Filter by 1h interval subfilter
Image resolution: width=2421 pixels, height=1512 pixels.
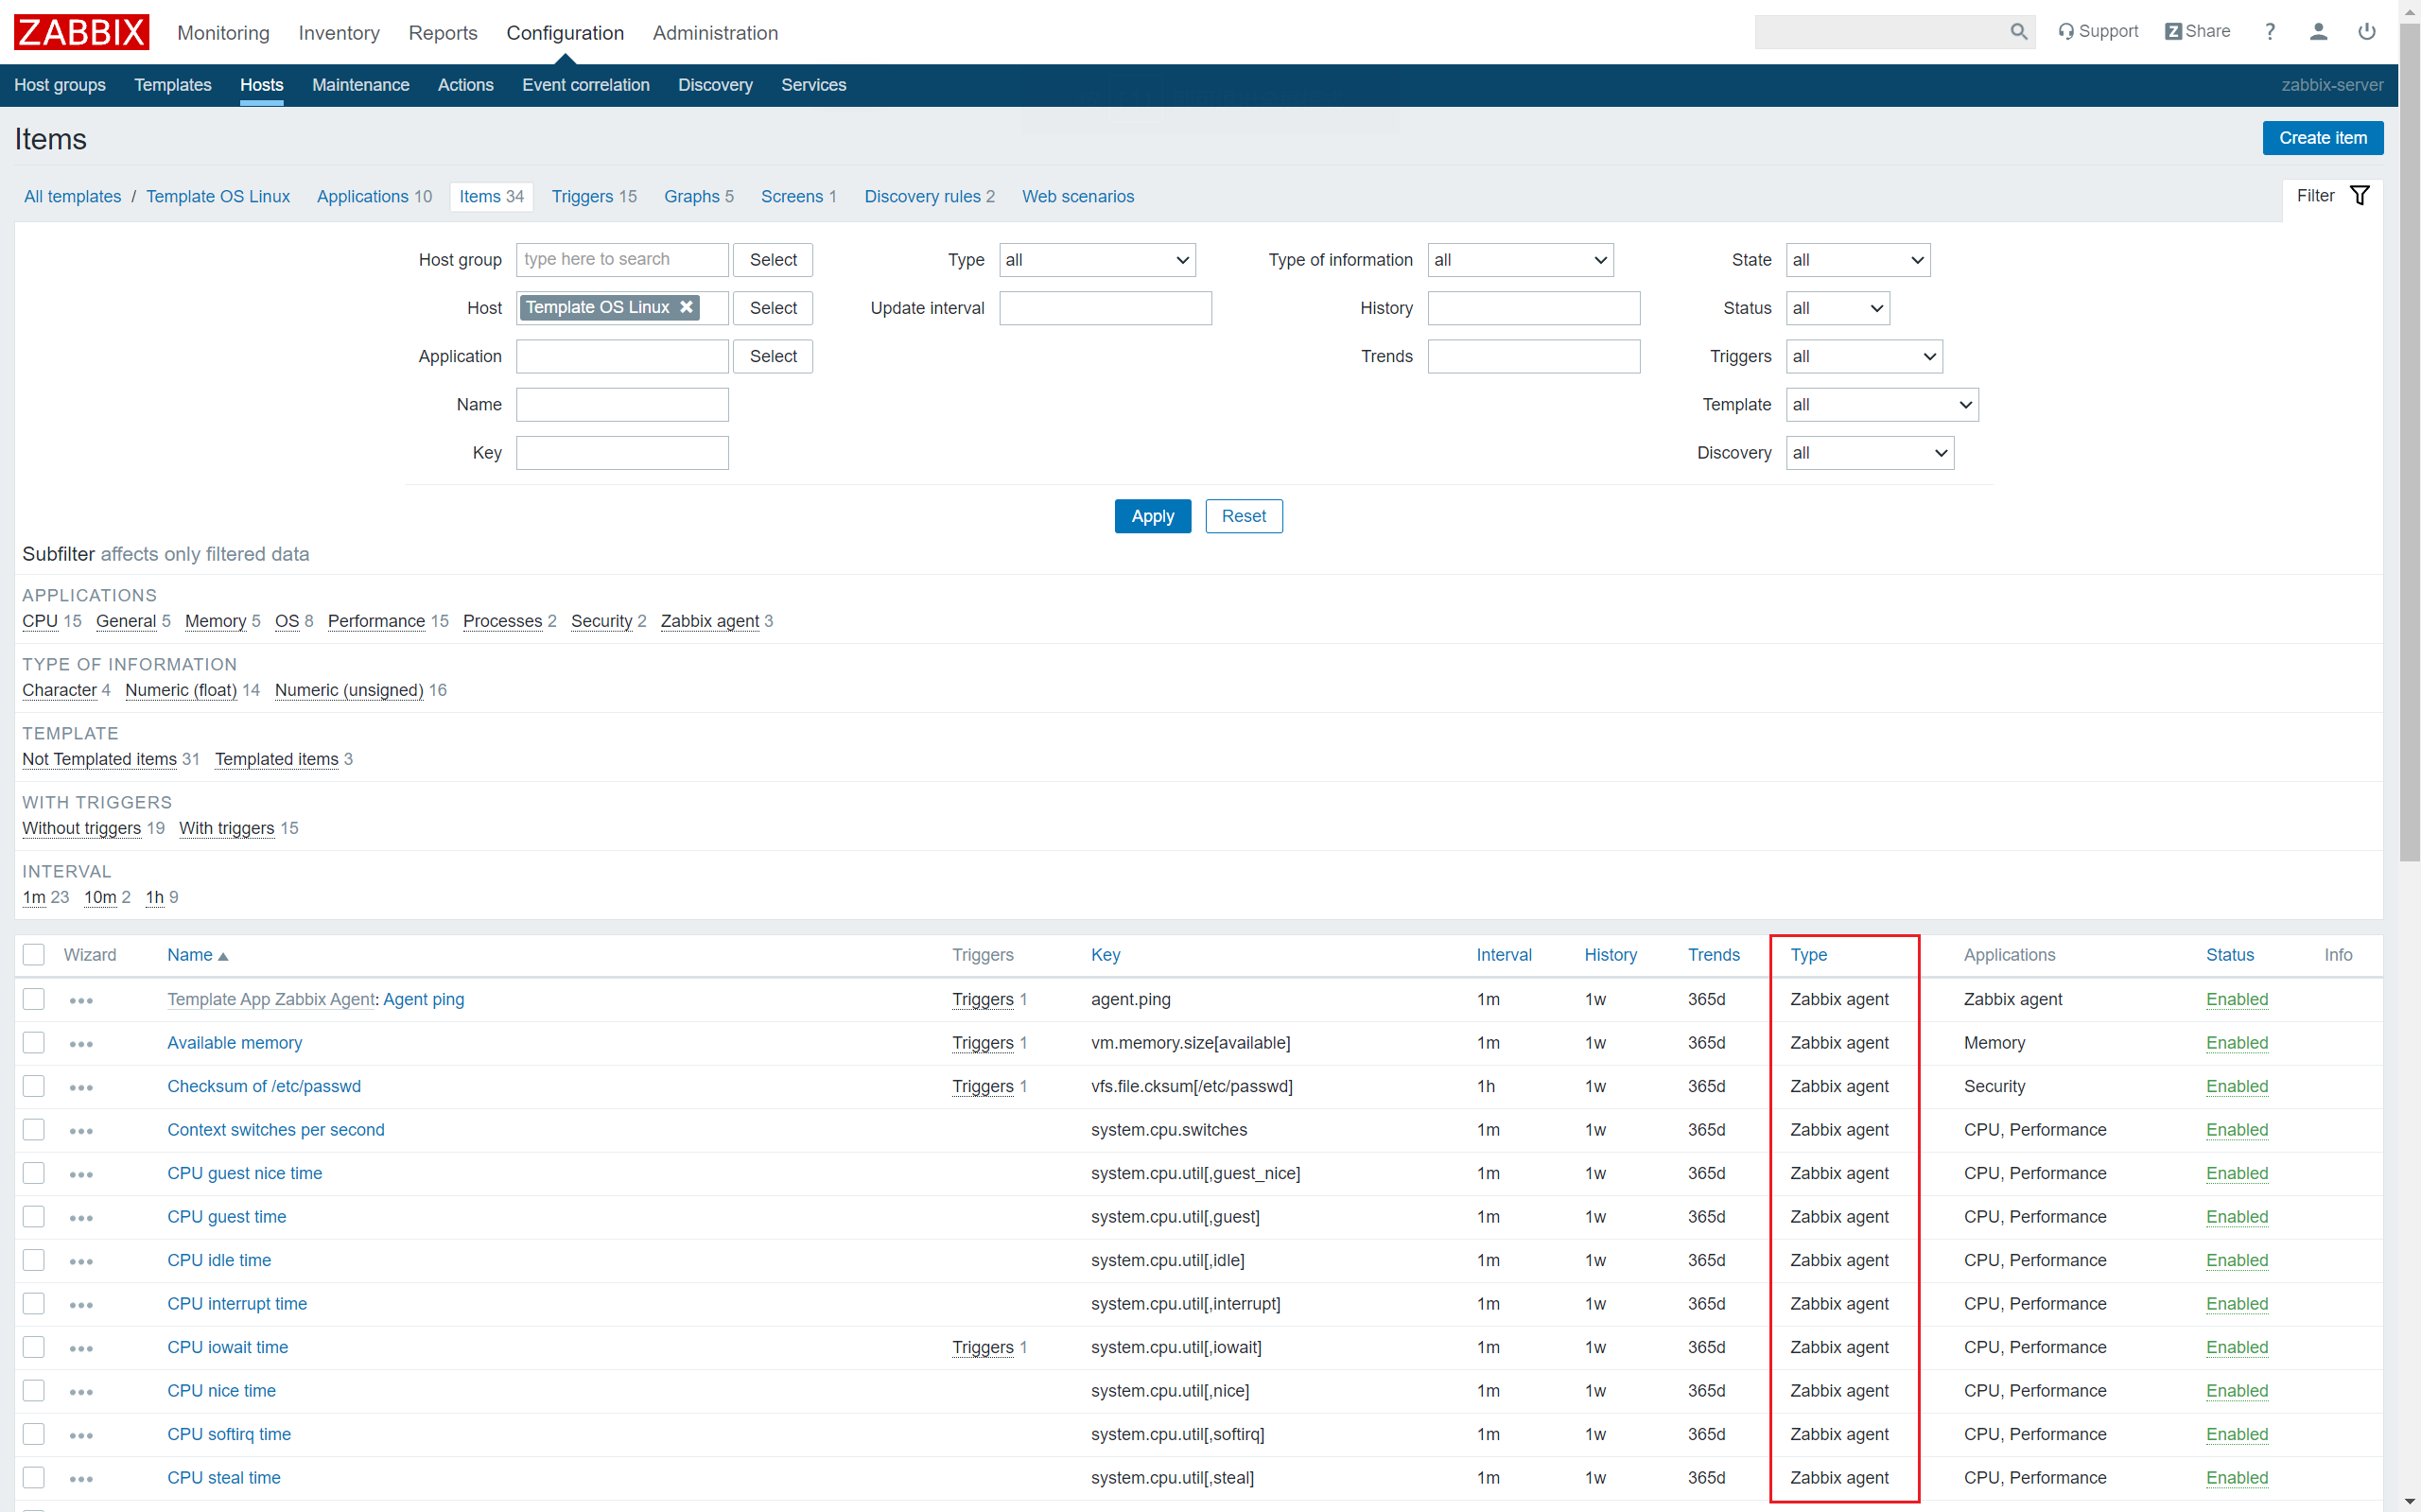(x=154, y=897)
